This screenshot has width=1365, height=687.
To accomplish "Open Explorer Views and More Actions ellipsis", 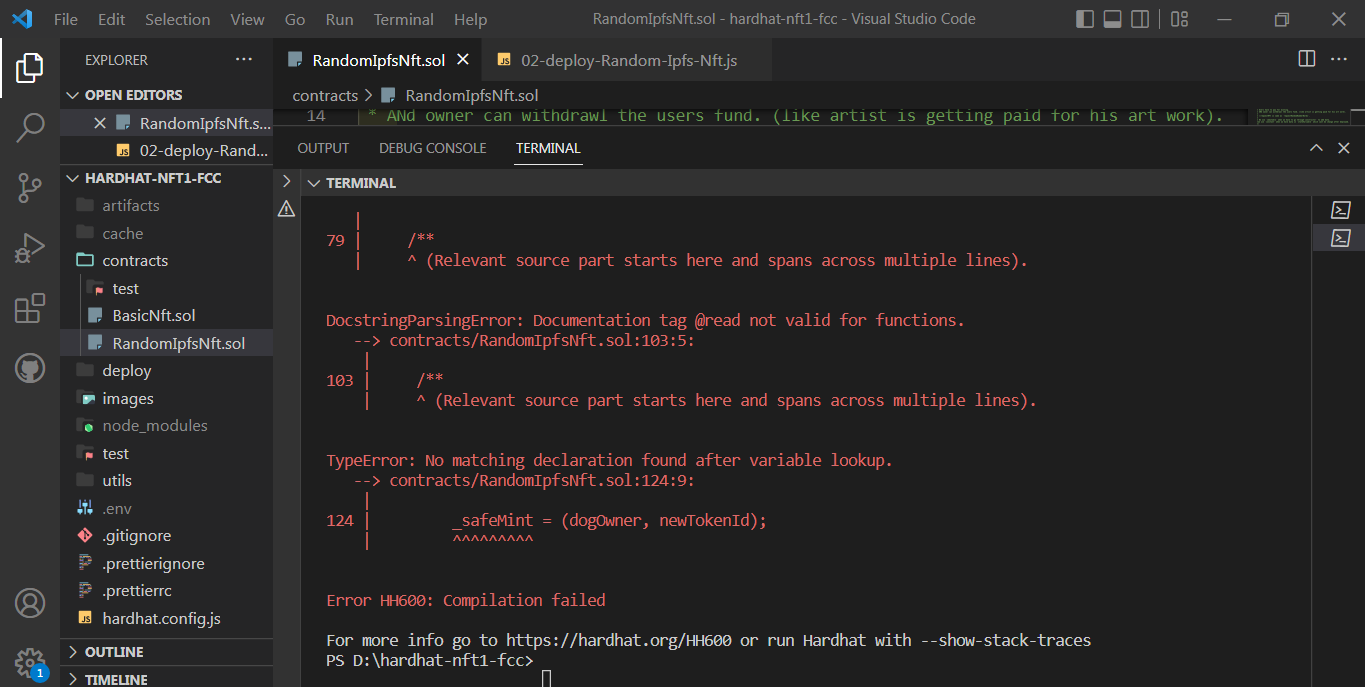I will [244, 60].
